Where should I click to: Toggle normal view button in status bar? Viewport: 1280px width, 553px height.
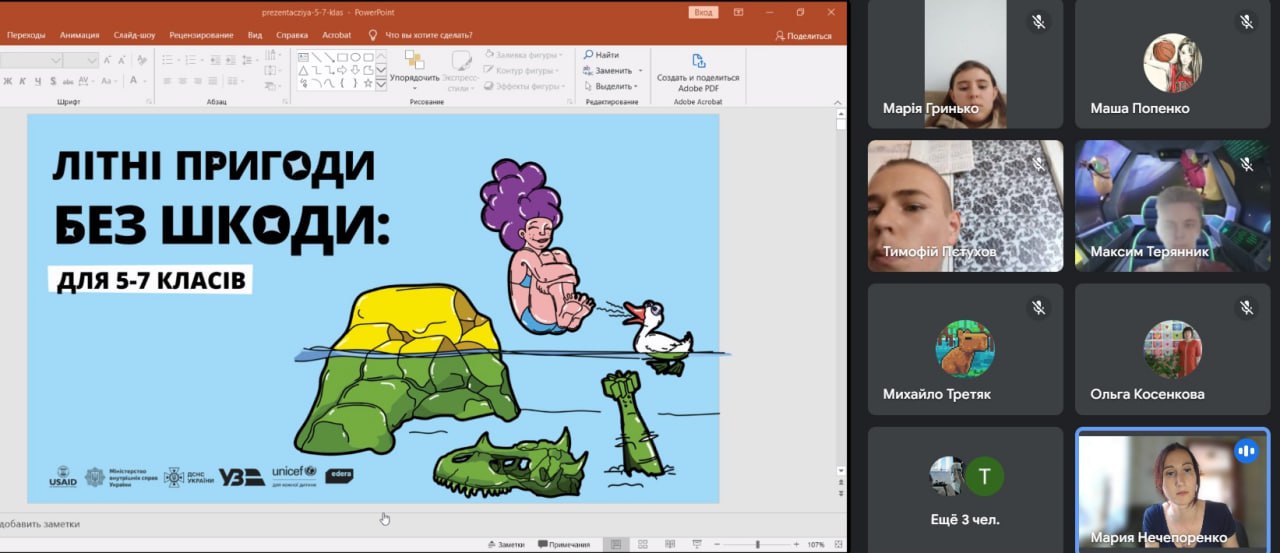616,544
